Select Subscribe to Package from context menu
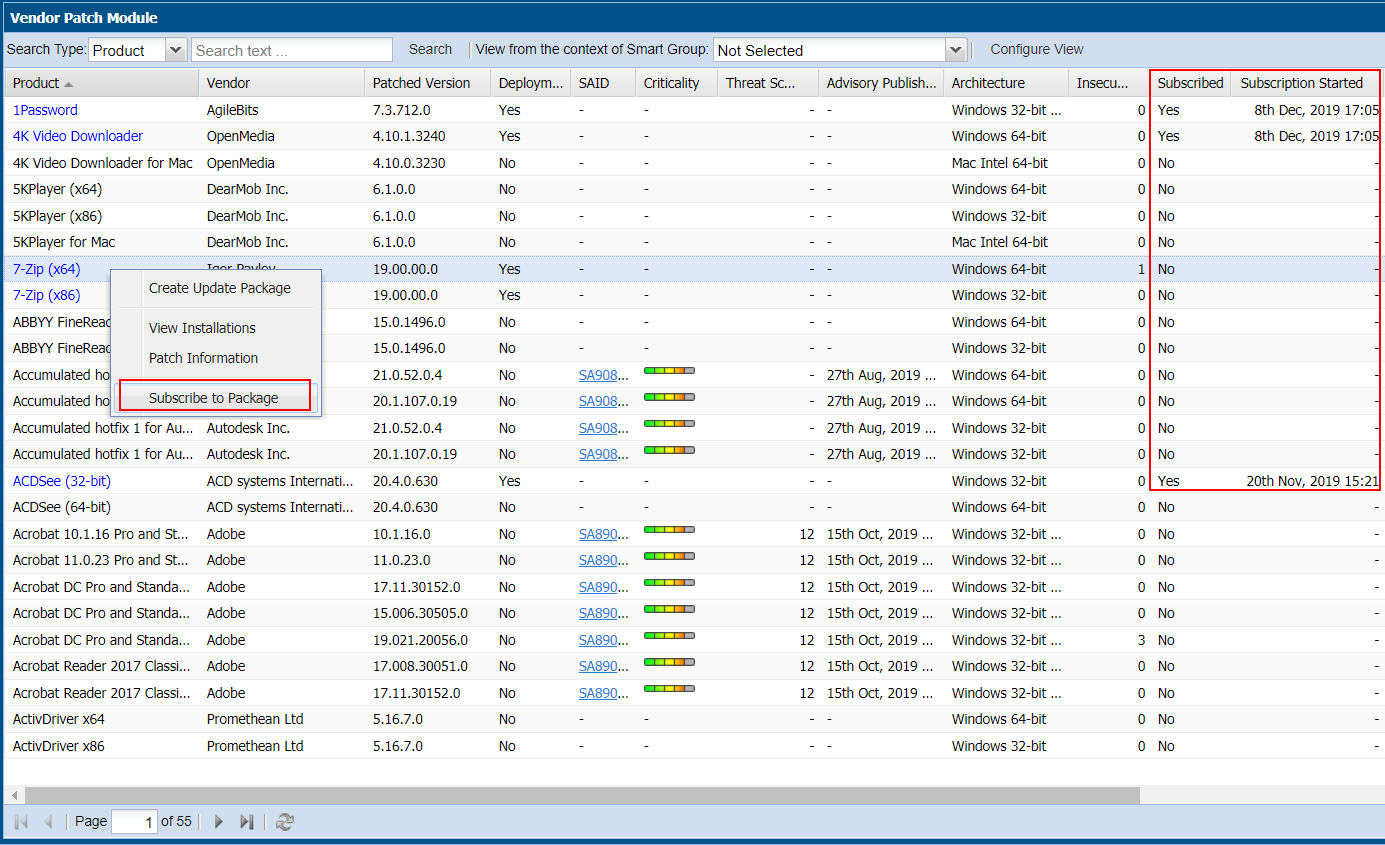Screen dimensions: 1385x845 [x=214, y=398]
